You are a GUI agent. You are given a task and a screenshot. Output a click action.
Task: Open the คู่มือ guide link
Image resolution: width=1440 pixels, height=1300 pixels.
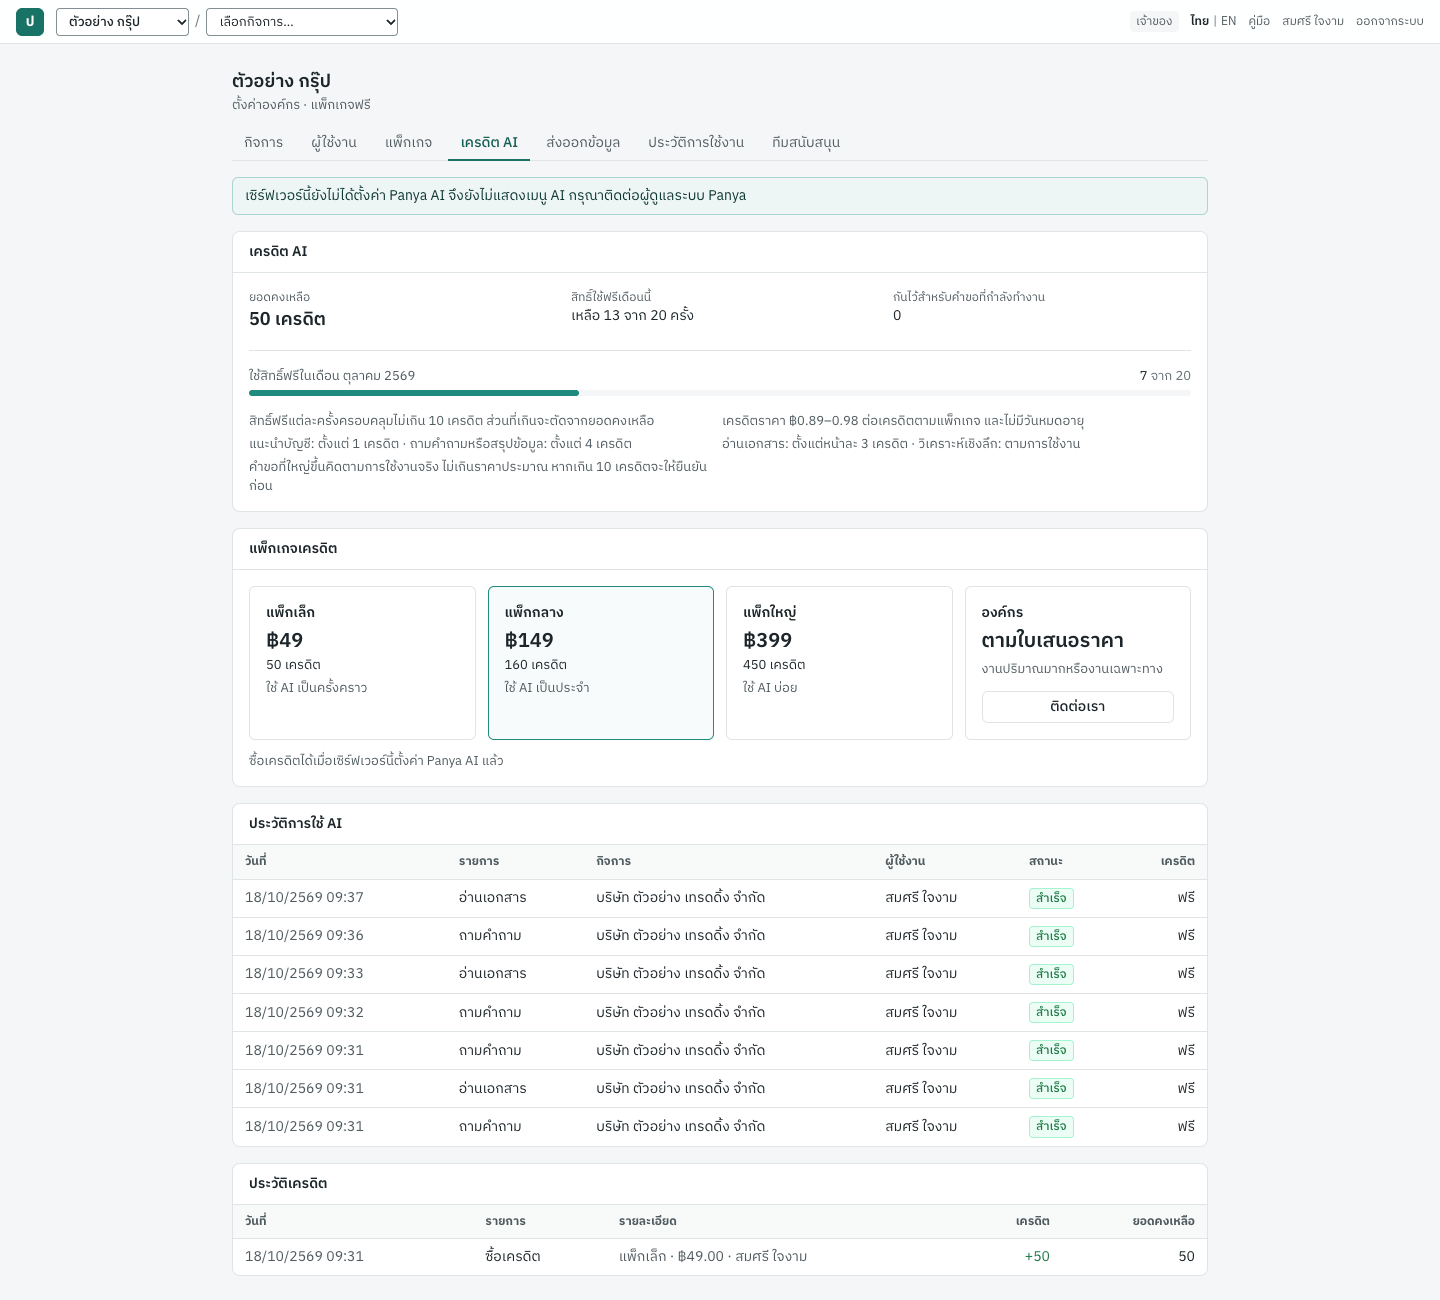pyautogui.click(x=1259, y=21)
